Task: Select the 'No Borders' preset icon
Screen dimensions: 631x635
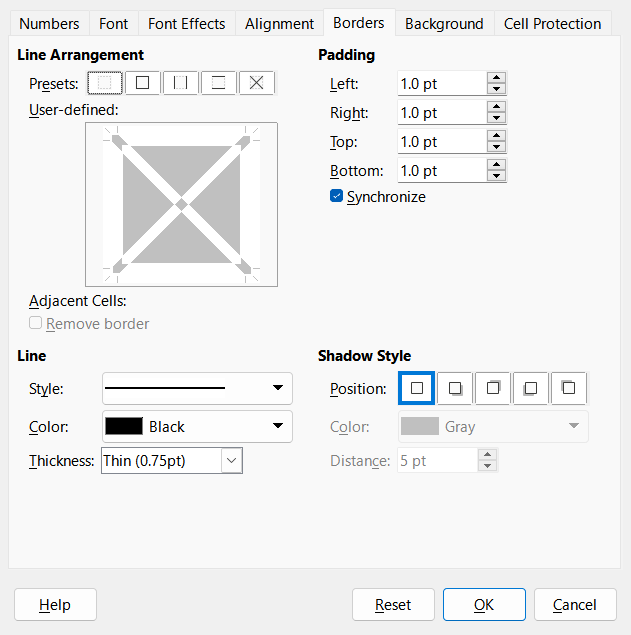Action: [104, 83]
